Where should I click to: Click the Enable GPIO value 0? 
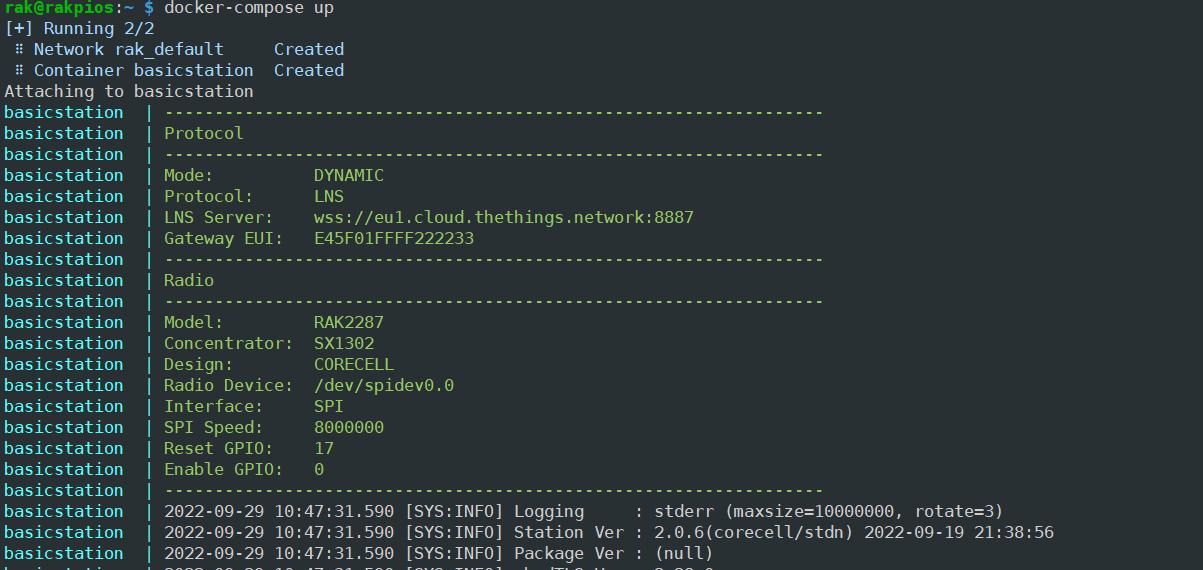click(319, 469)
